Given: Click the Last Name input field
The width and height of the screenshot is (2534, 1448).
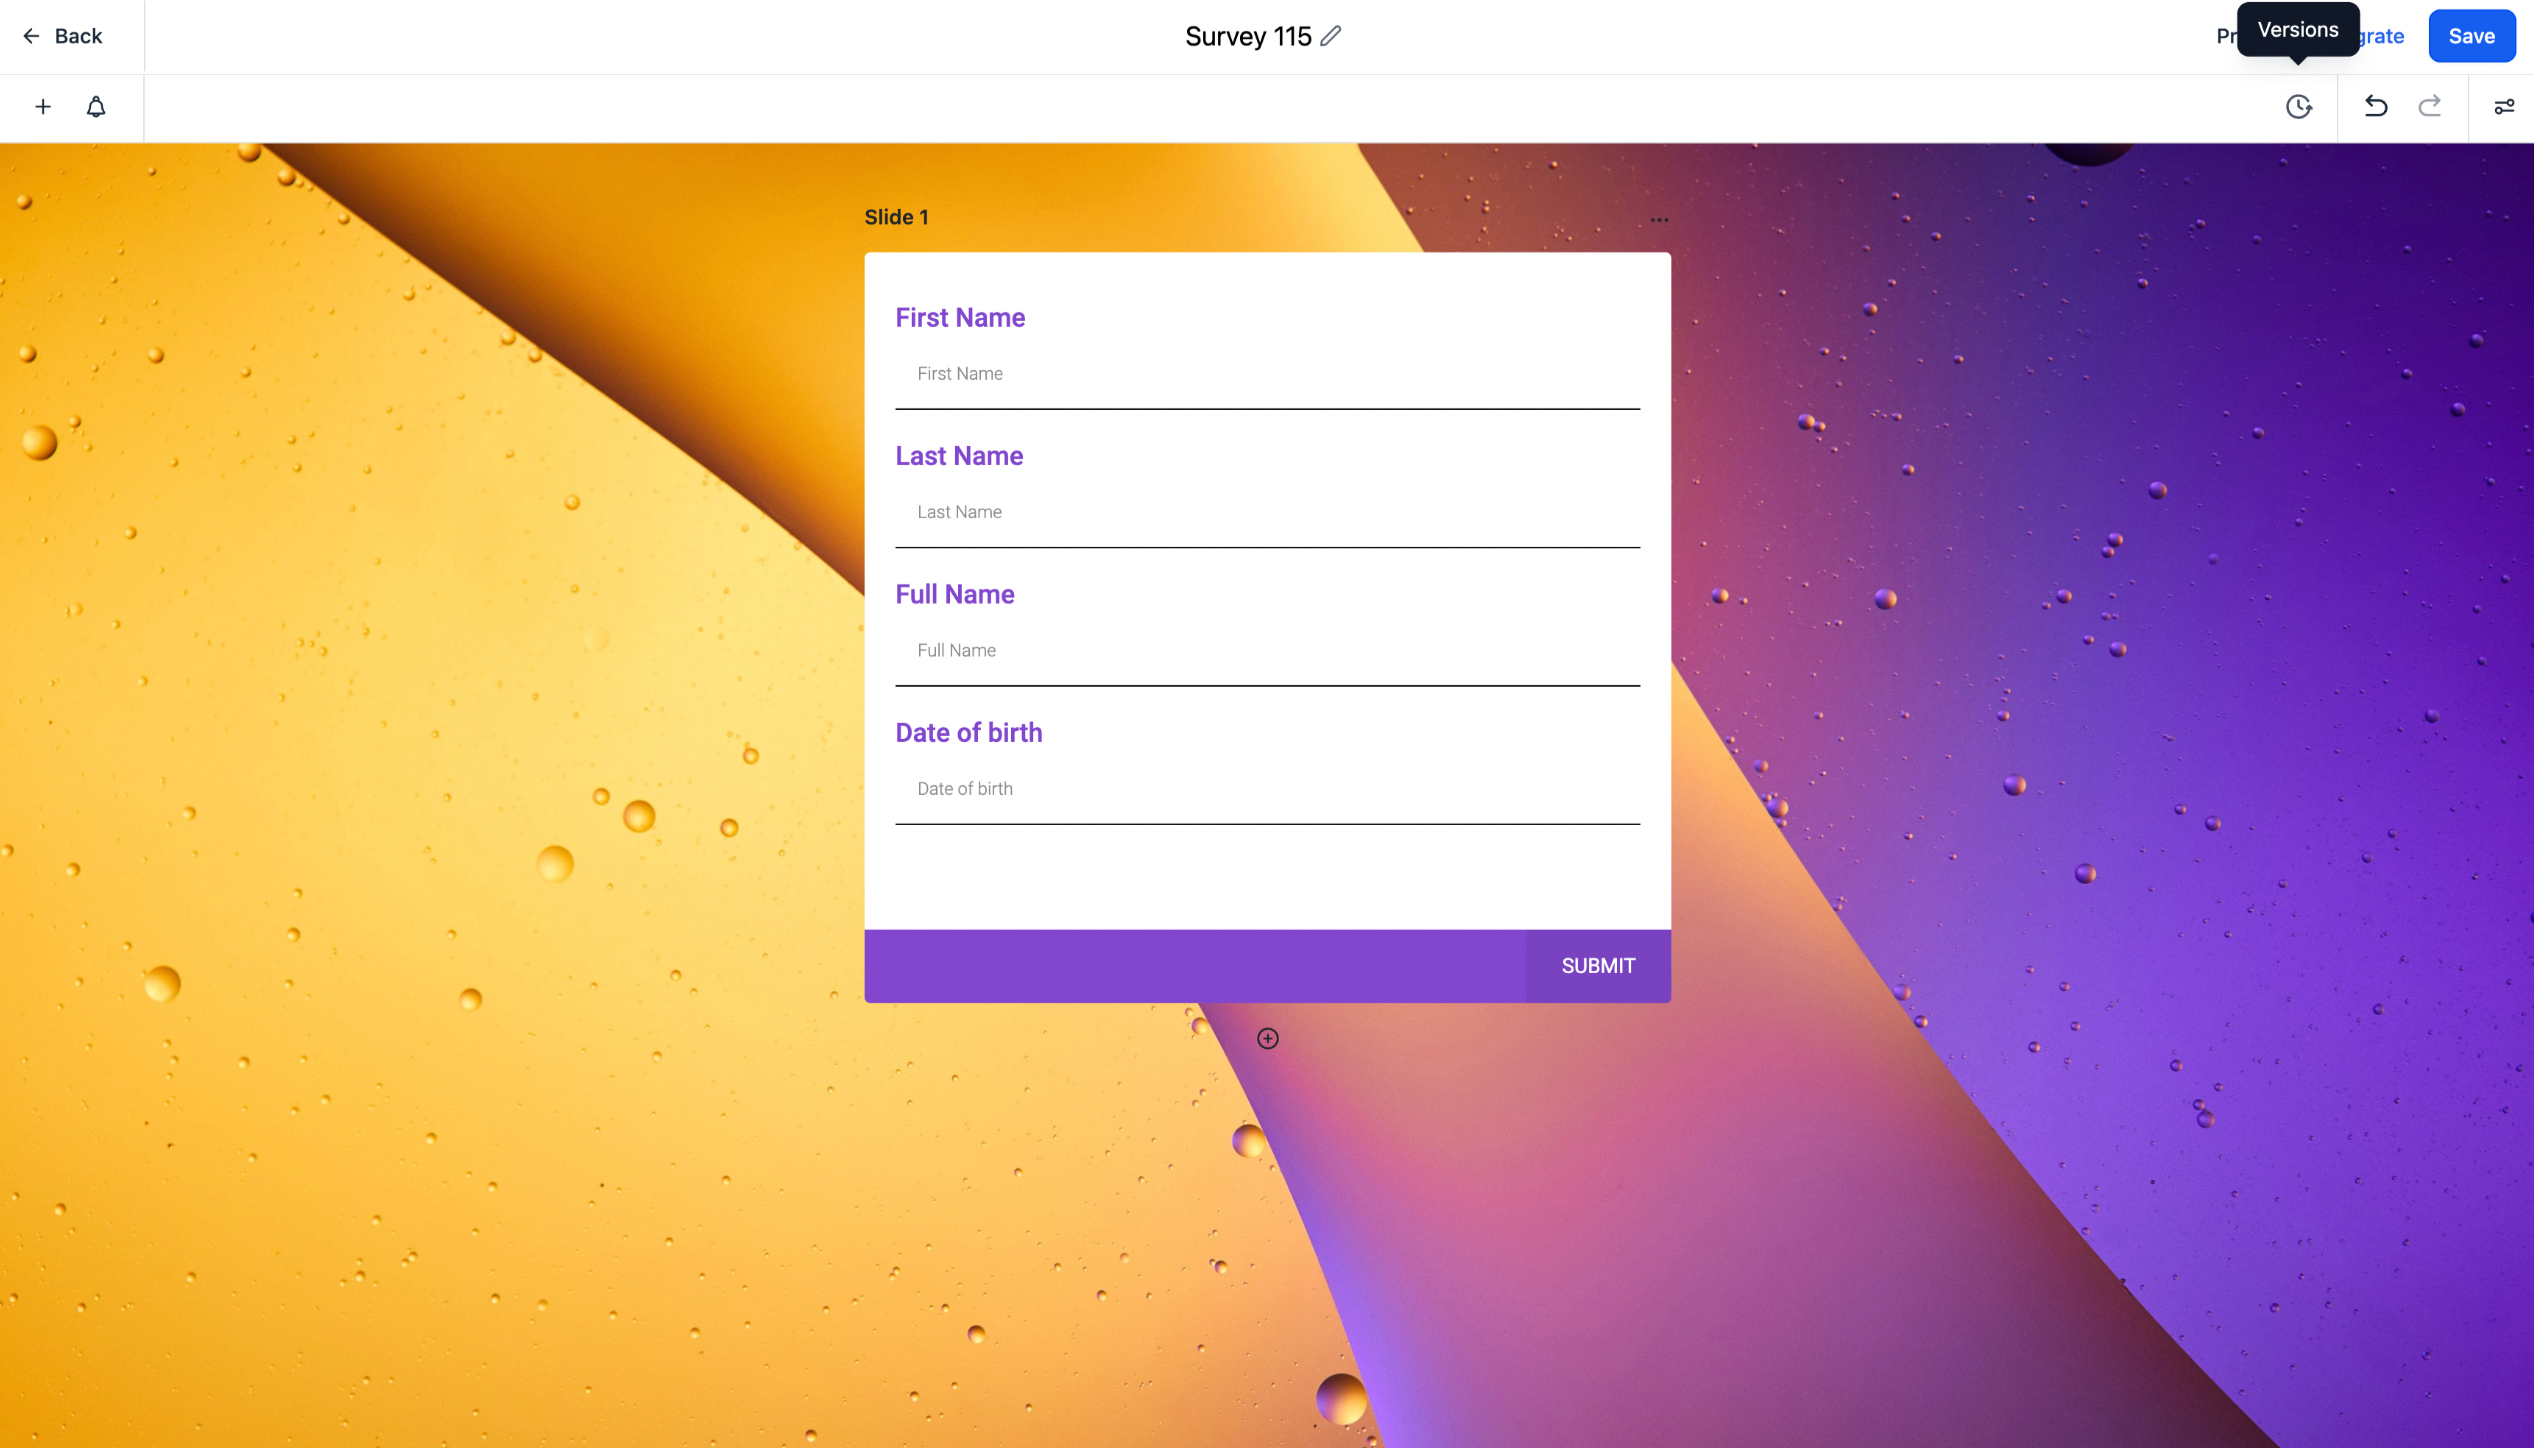Looking at the screenshot, I should [x=1267, y=512].
